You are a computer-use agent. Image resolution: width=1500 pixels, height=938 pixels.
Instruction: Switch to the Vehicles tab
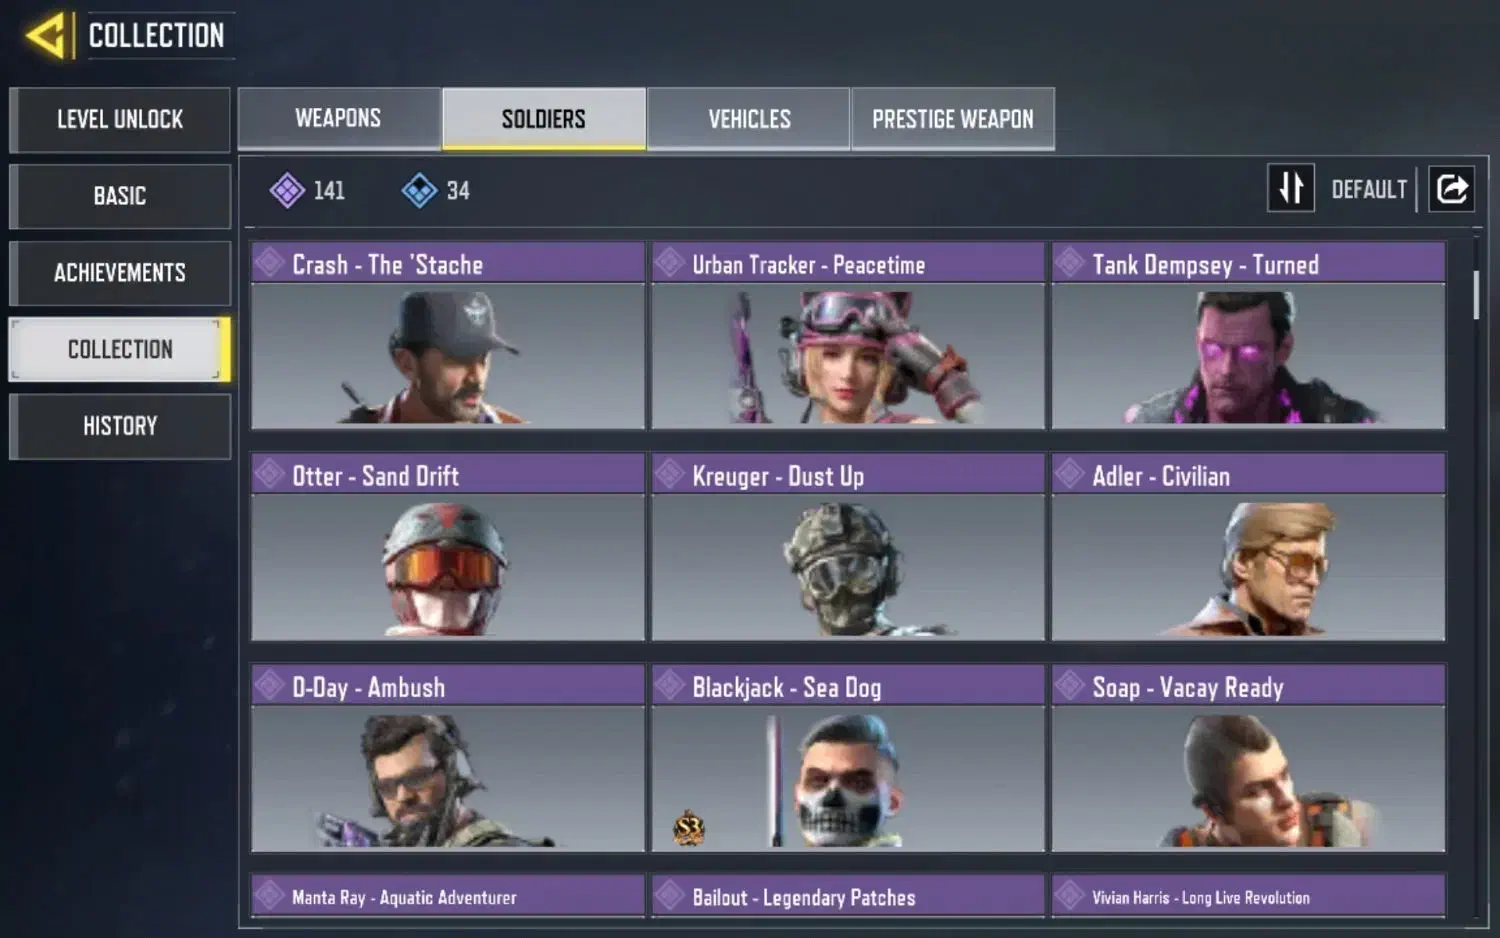749,119
